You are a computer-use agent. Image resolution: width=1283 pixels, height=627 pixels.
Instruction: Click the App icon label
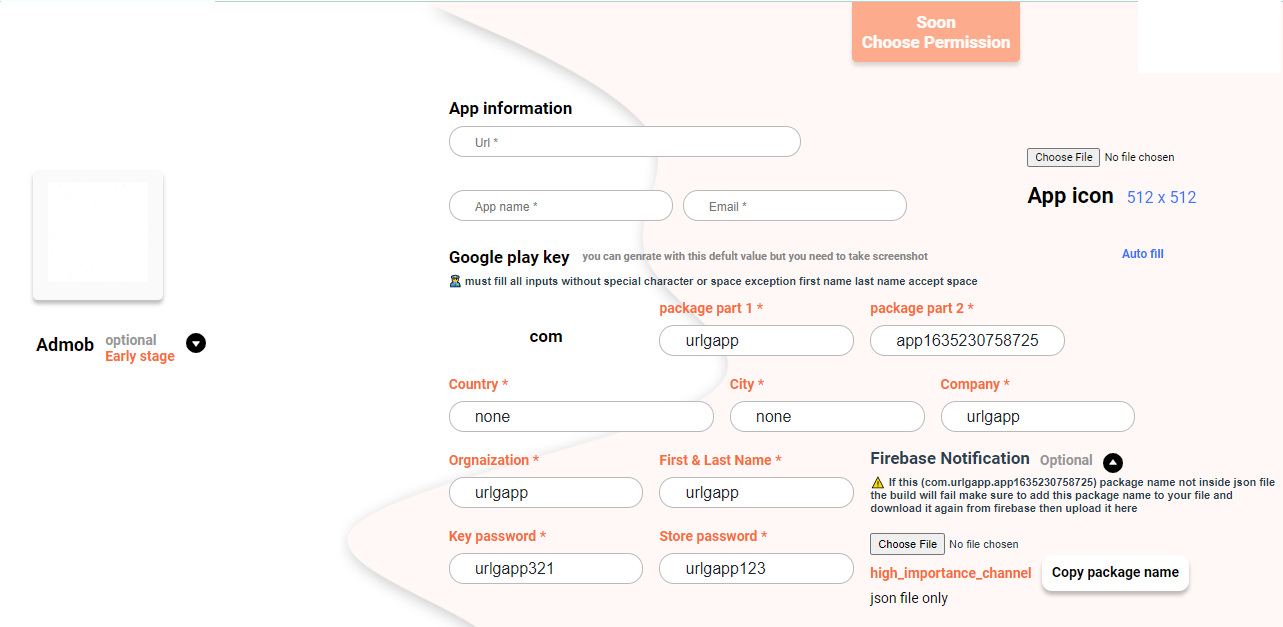pyautogui.click(x=1070, y=195)
